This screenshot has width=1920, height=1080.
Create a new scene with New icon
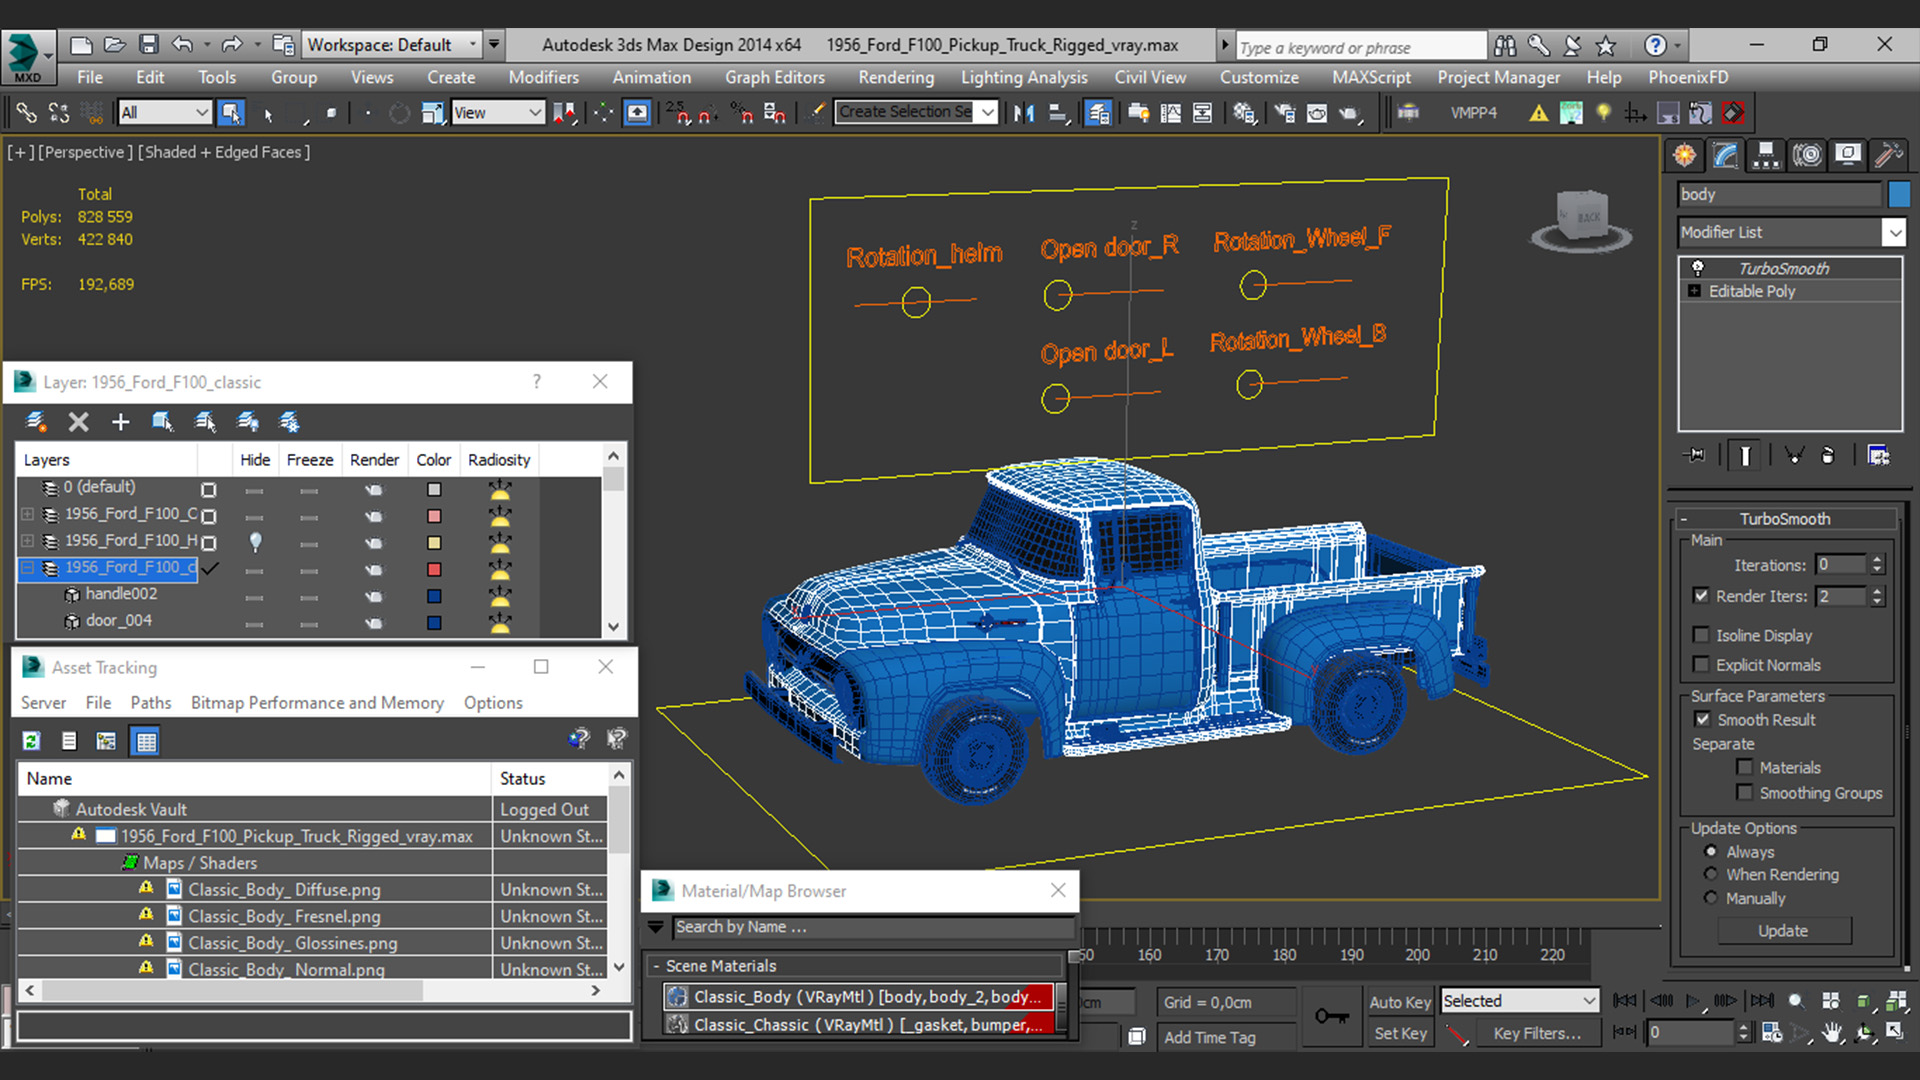pyautogui.click(x=81, y=45)
